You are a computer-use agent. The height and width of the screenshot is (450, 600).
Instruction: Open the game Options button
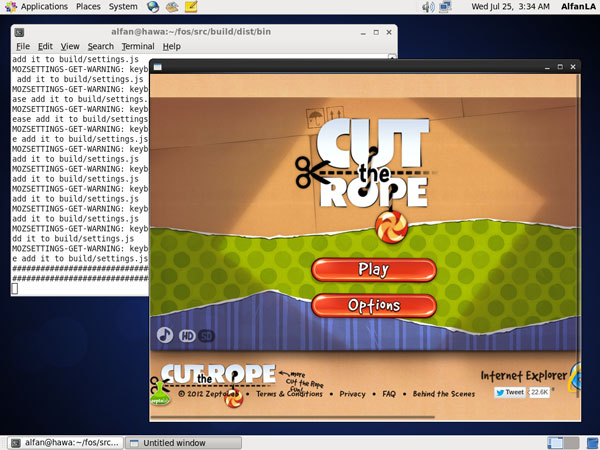coord(374,305)
